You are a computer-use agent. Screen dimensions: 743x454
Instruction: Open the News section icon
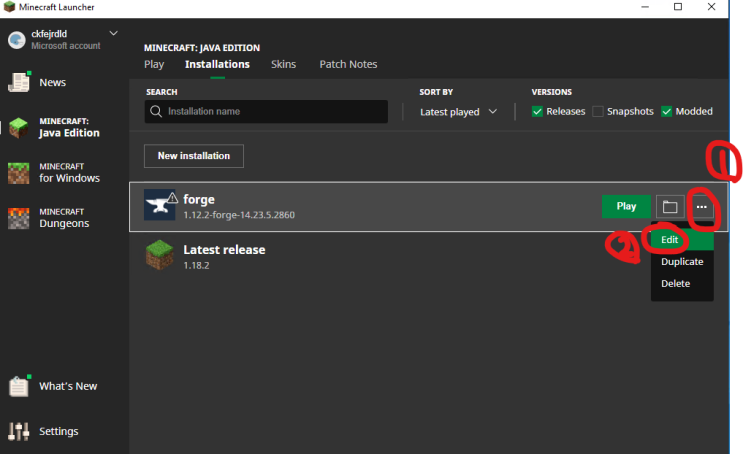19,82
